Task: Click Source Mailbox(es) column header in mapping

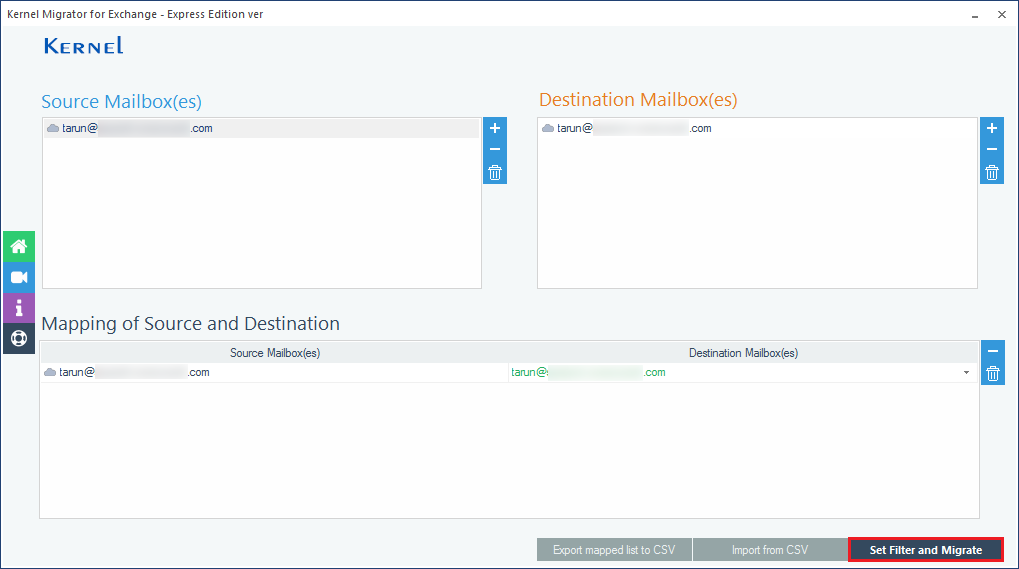Action: [274, 353]
